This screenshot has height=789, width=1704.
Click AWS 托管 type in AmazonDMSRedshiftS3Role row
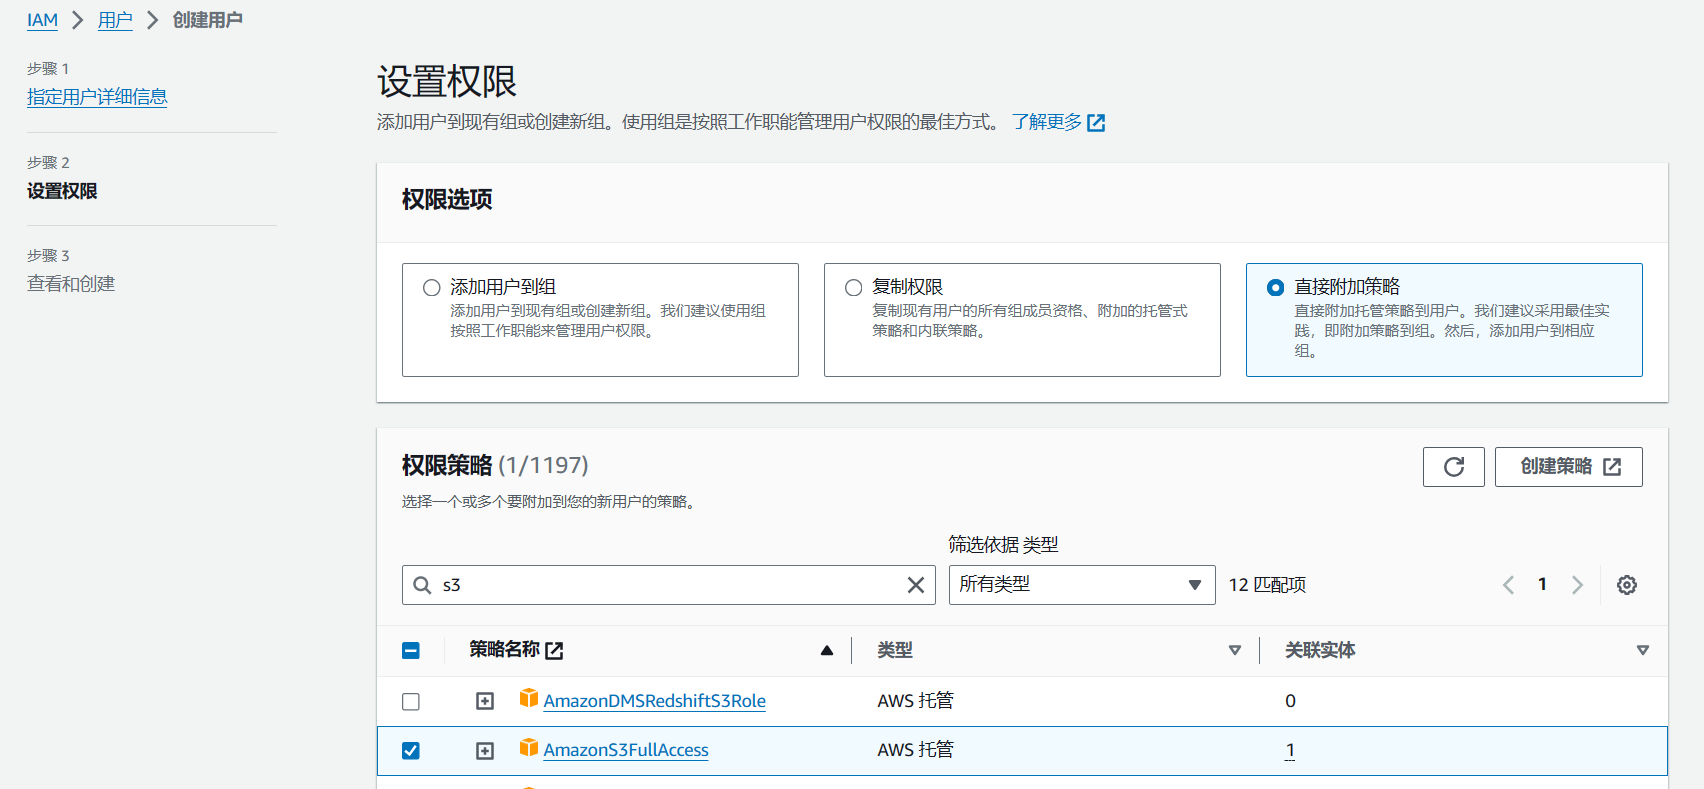916,701
